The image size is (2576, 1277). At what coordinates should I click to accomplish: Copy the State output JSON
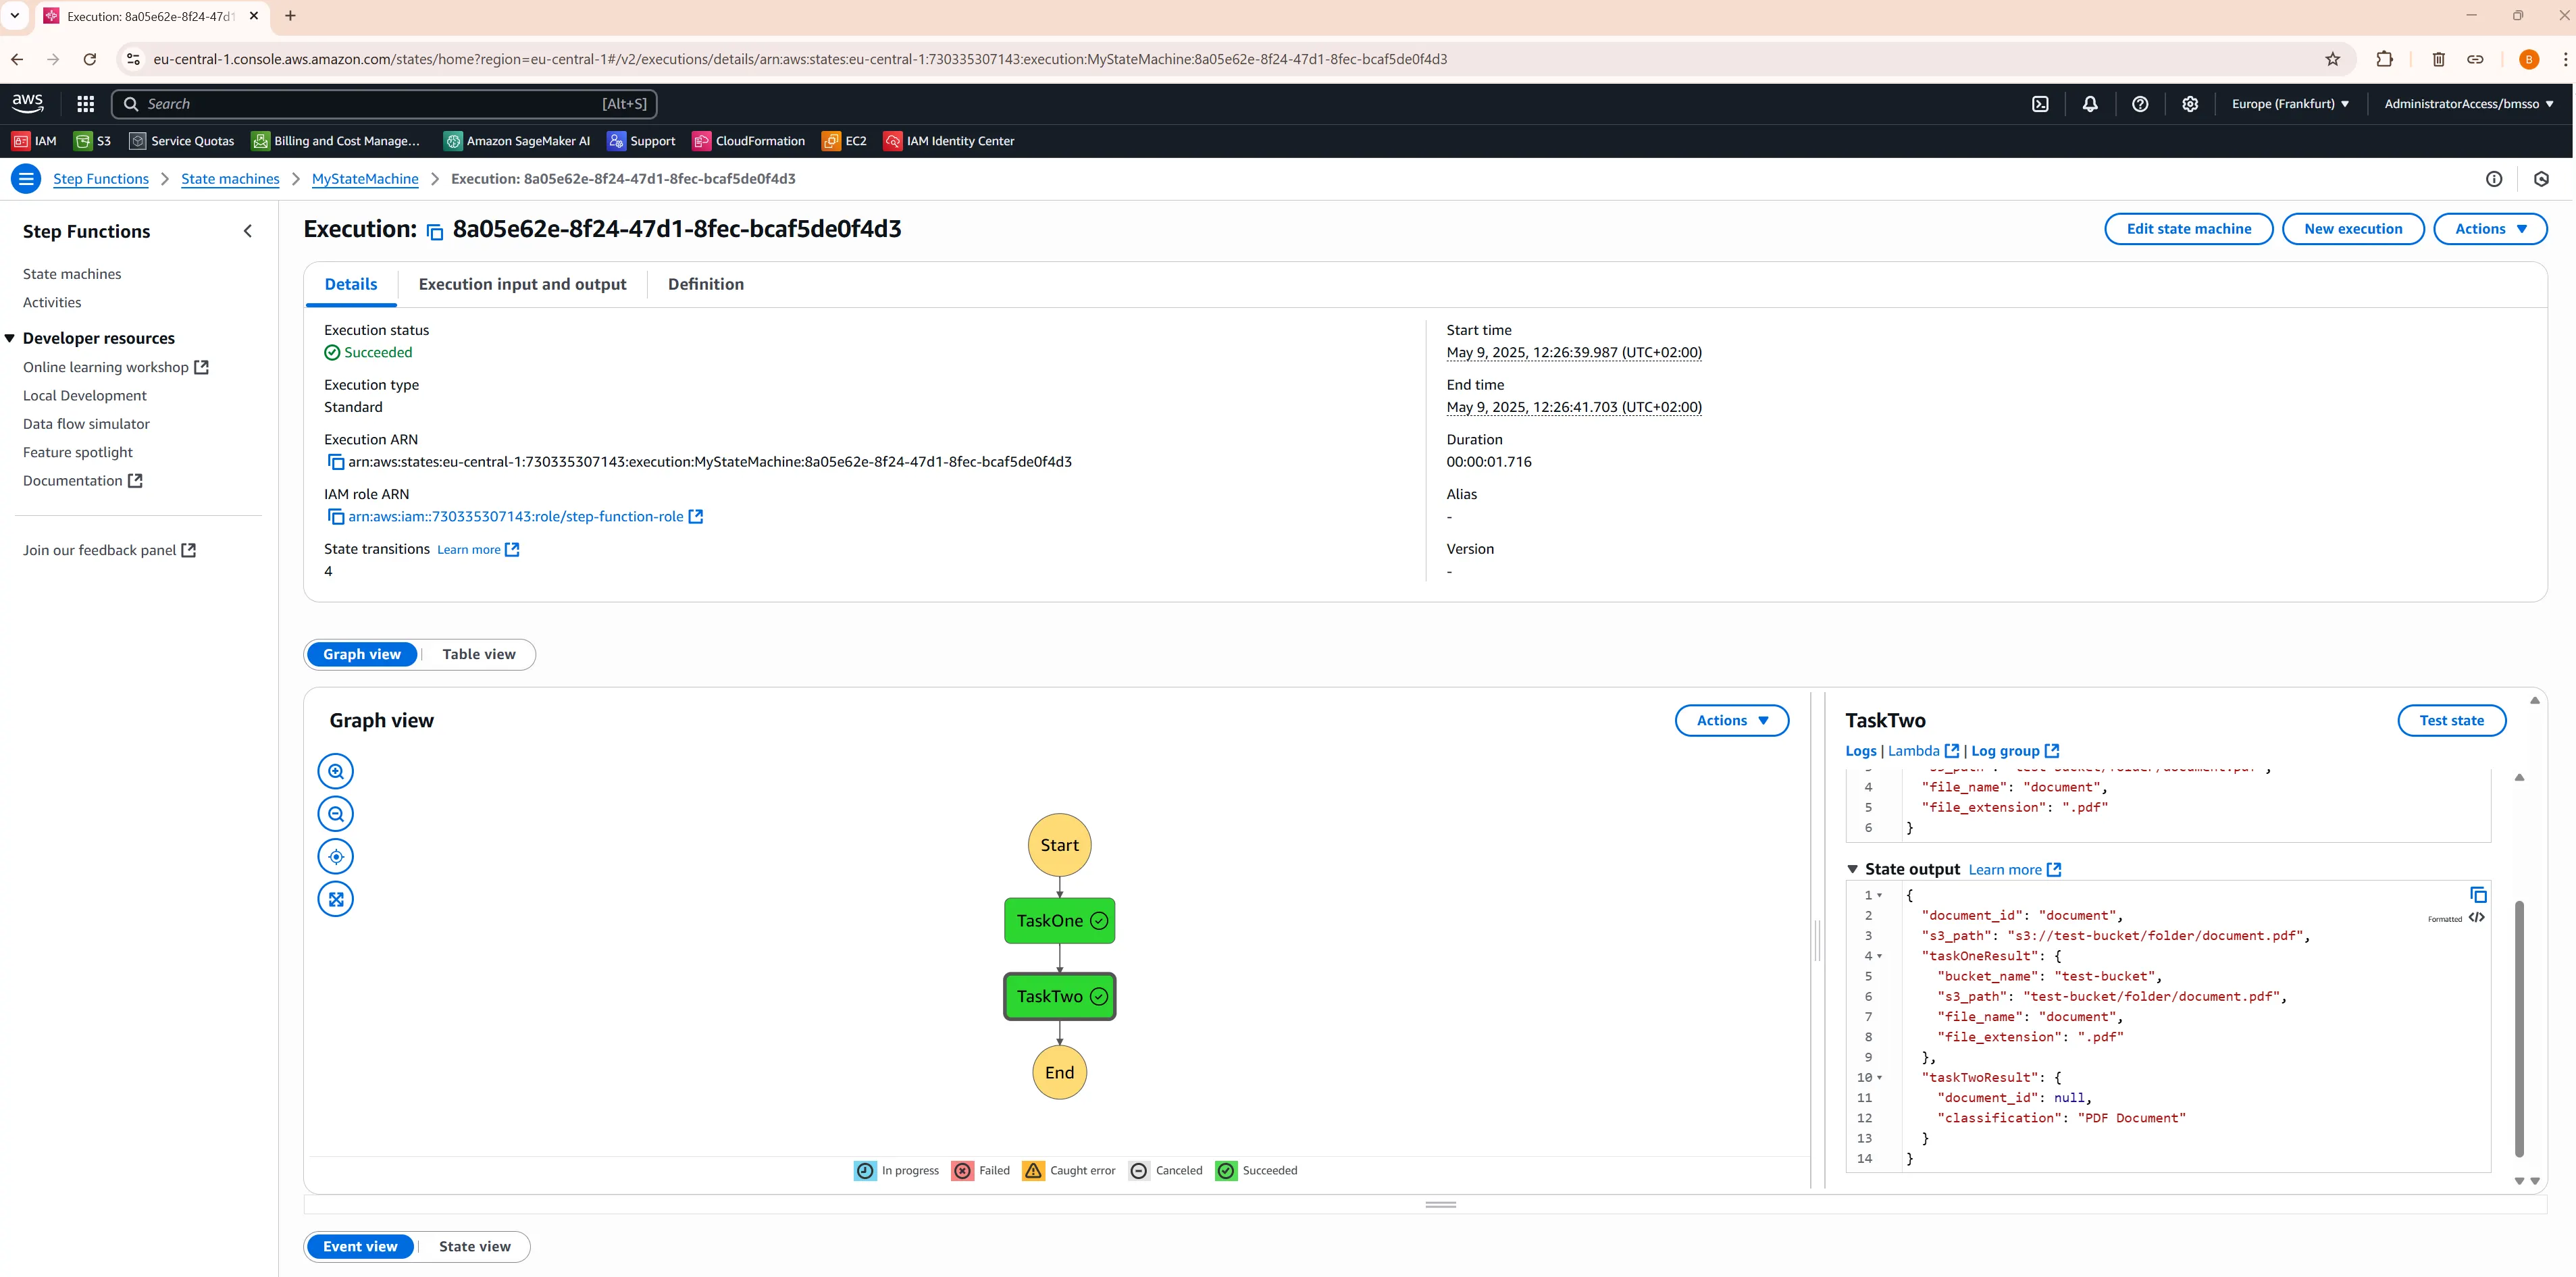click(x=2478, y=895)
